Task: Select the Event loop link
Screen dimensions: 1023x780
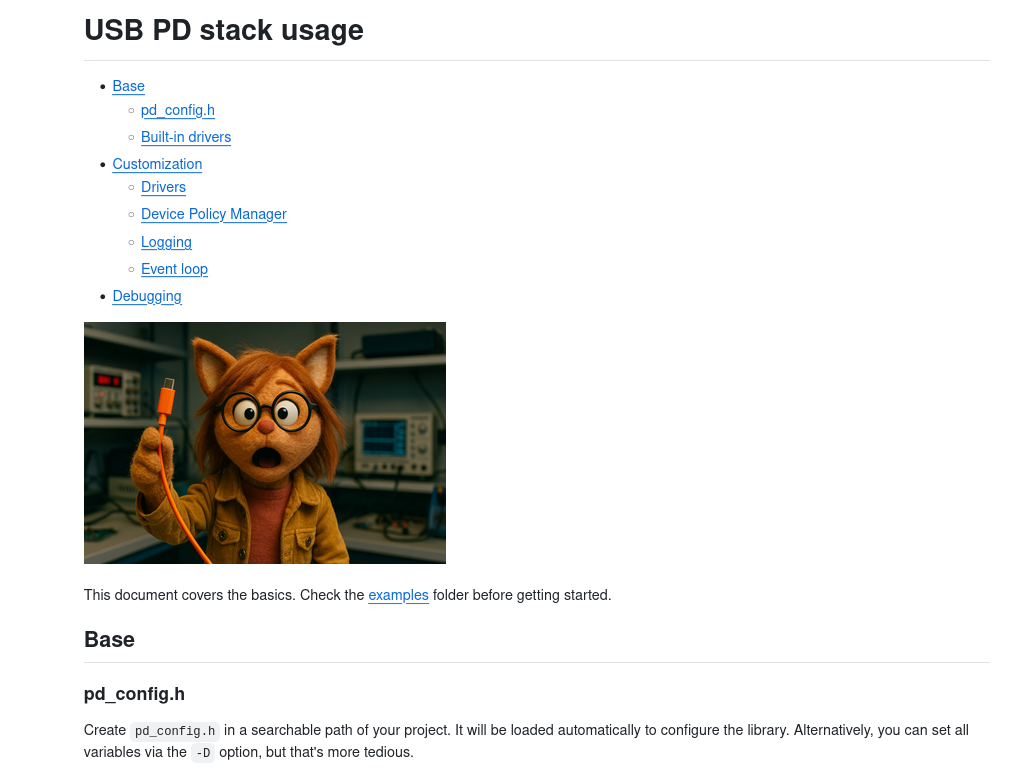Action: click(174, 269)
